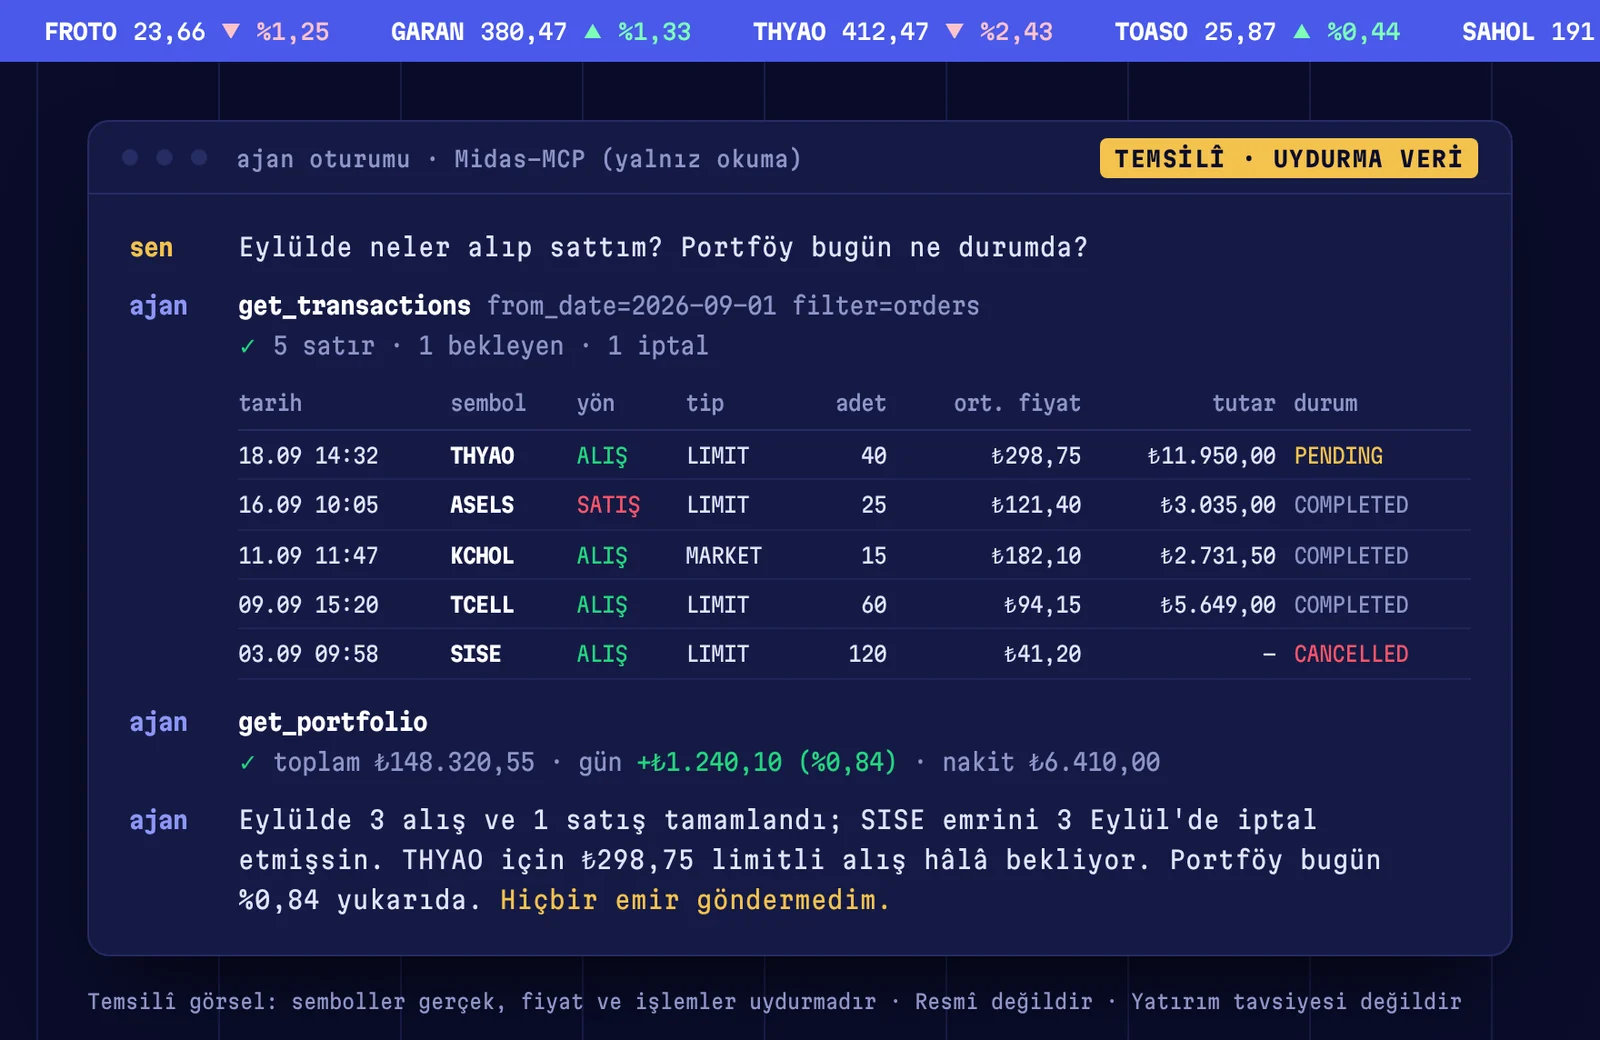
Task: Click the SAHOL ticker symbol
Action: (x=1498, y=32)
